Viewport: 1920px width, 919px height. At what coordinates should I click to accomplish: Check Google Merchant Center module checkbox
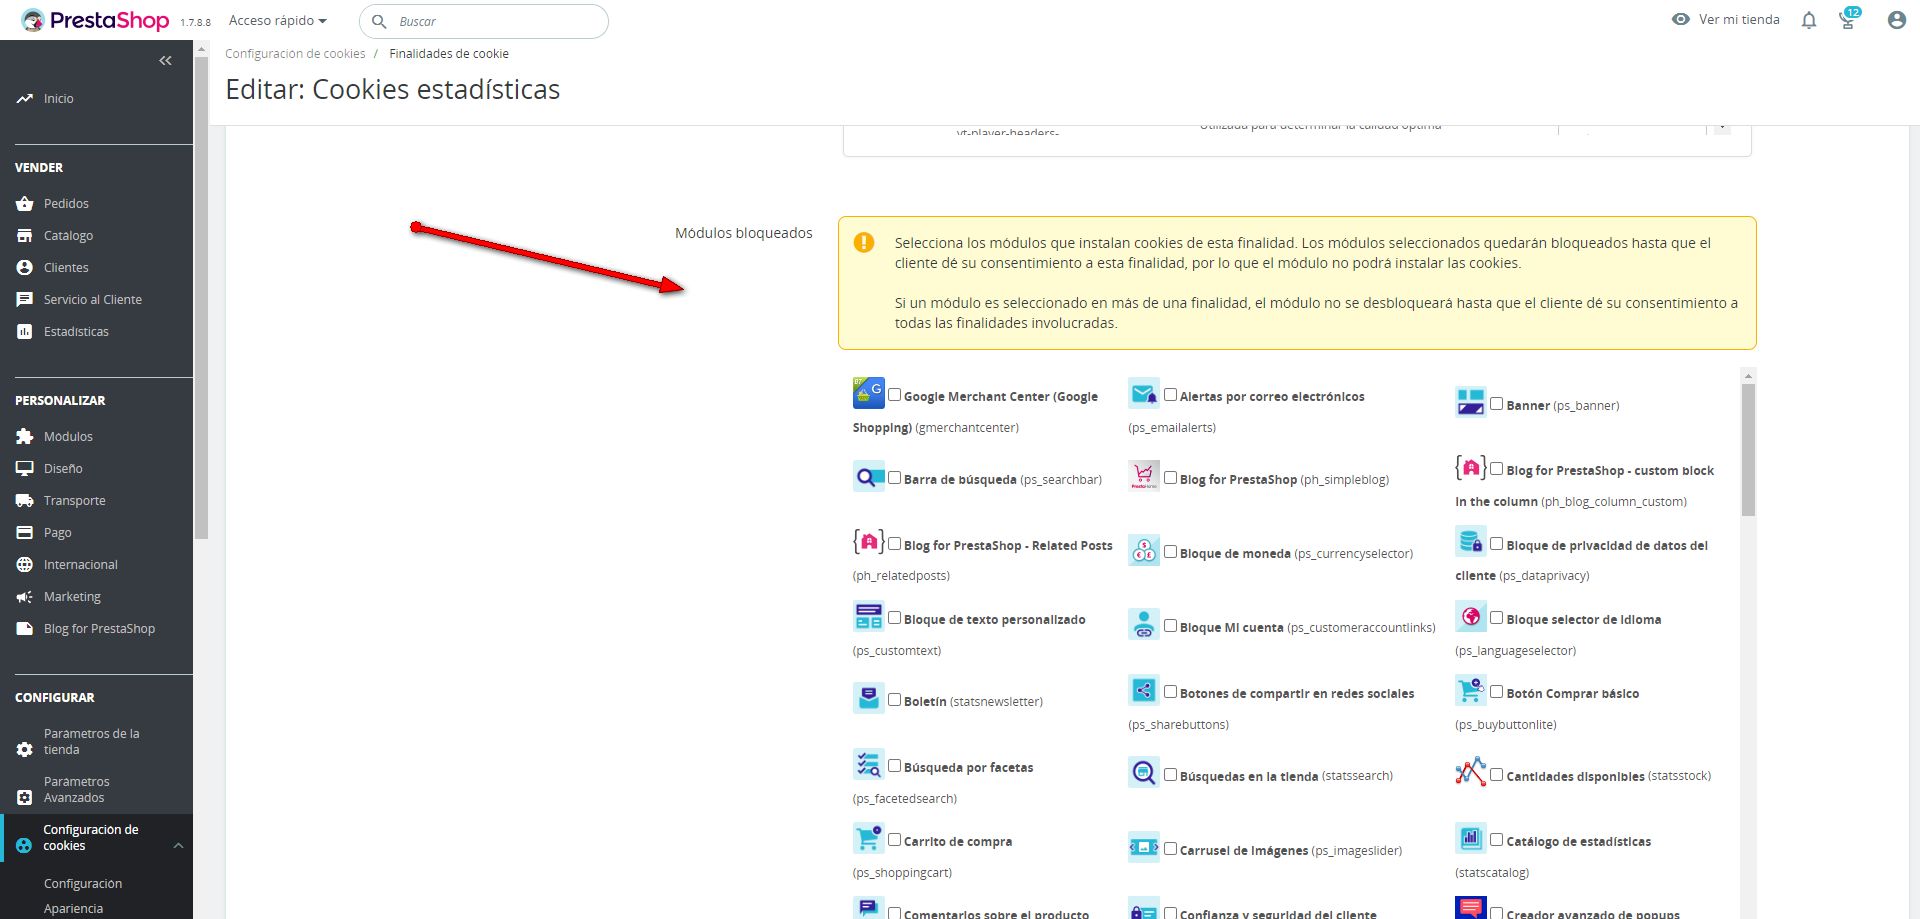(x=895, y=395)
